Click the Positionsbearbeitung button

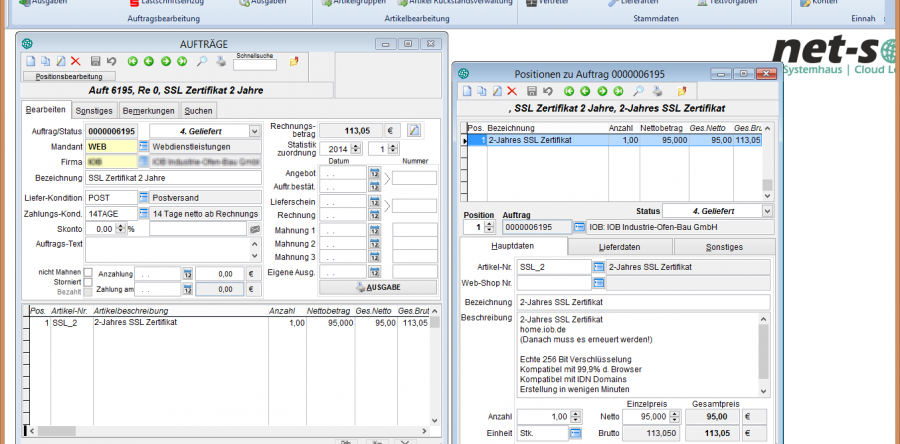click(x=69, y=76)
